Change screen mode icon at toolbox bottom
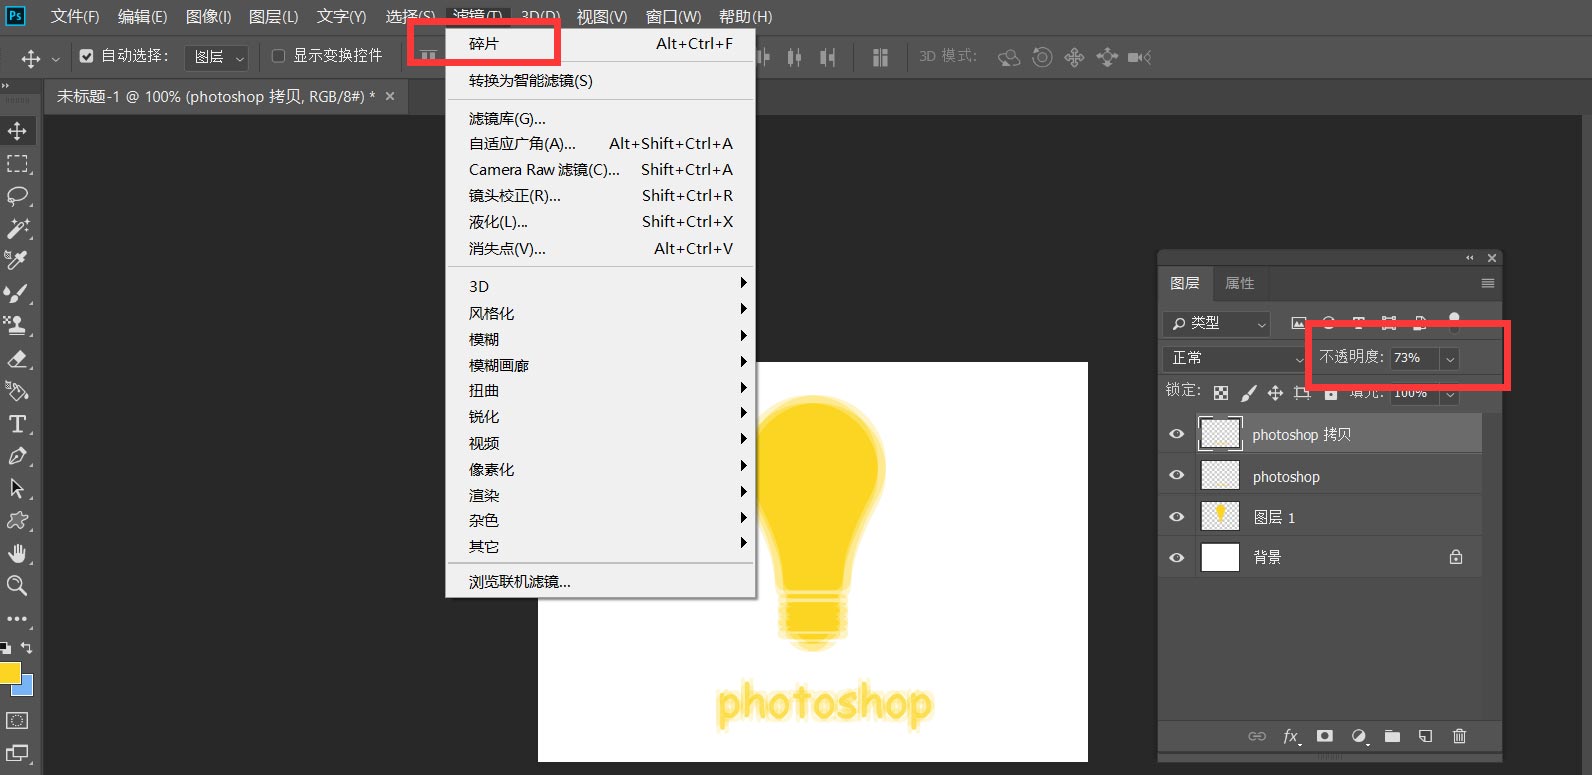 pos(17,752)
